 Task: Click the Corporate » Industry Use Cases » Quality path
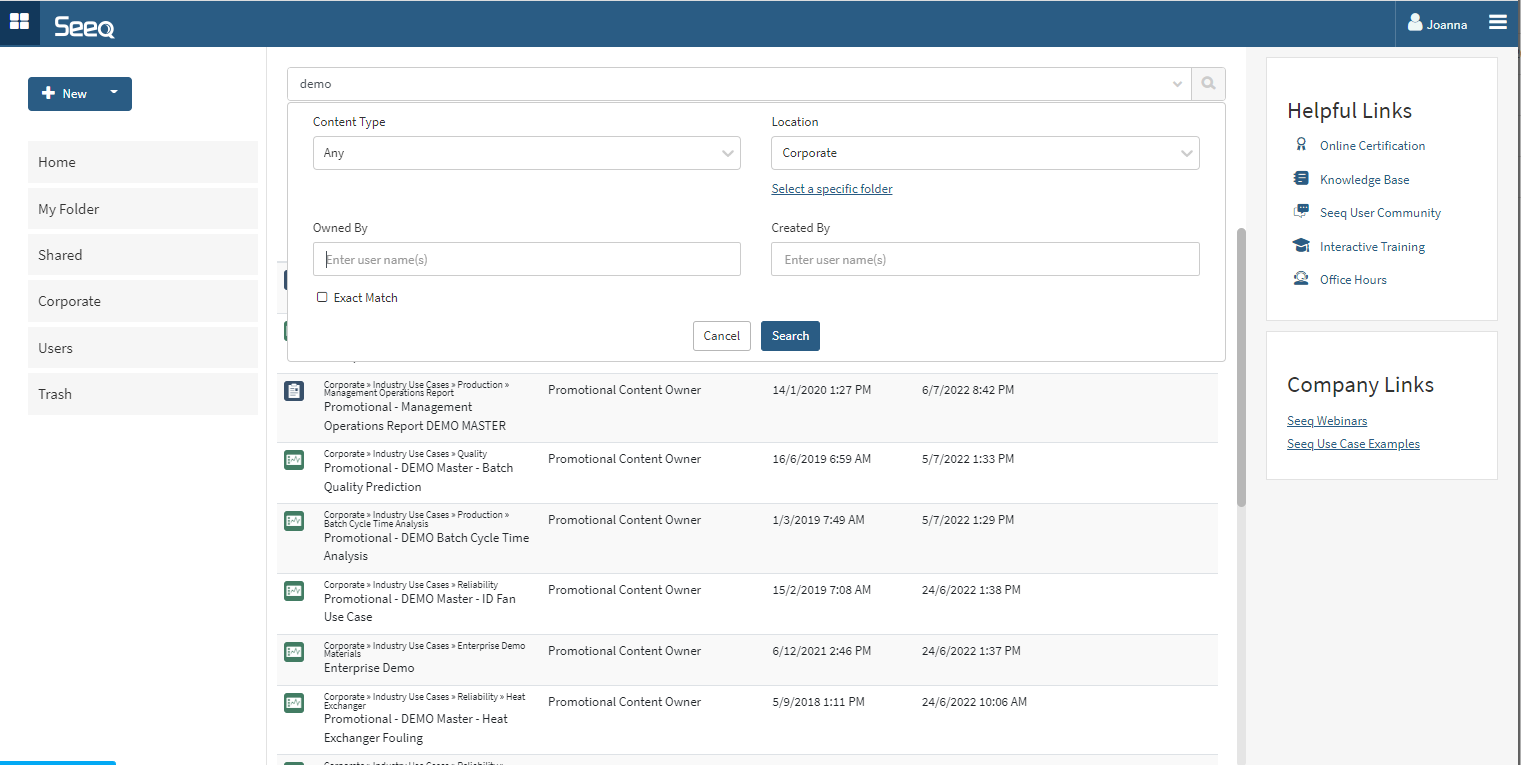tap(405, 454)
